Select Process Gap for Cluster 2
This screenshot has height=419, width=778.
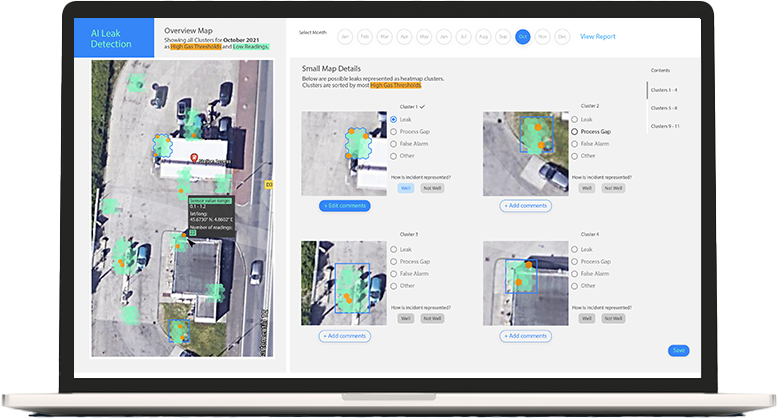pyautogui.click(x=575, y=132)
